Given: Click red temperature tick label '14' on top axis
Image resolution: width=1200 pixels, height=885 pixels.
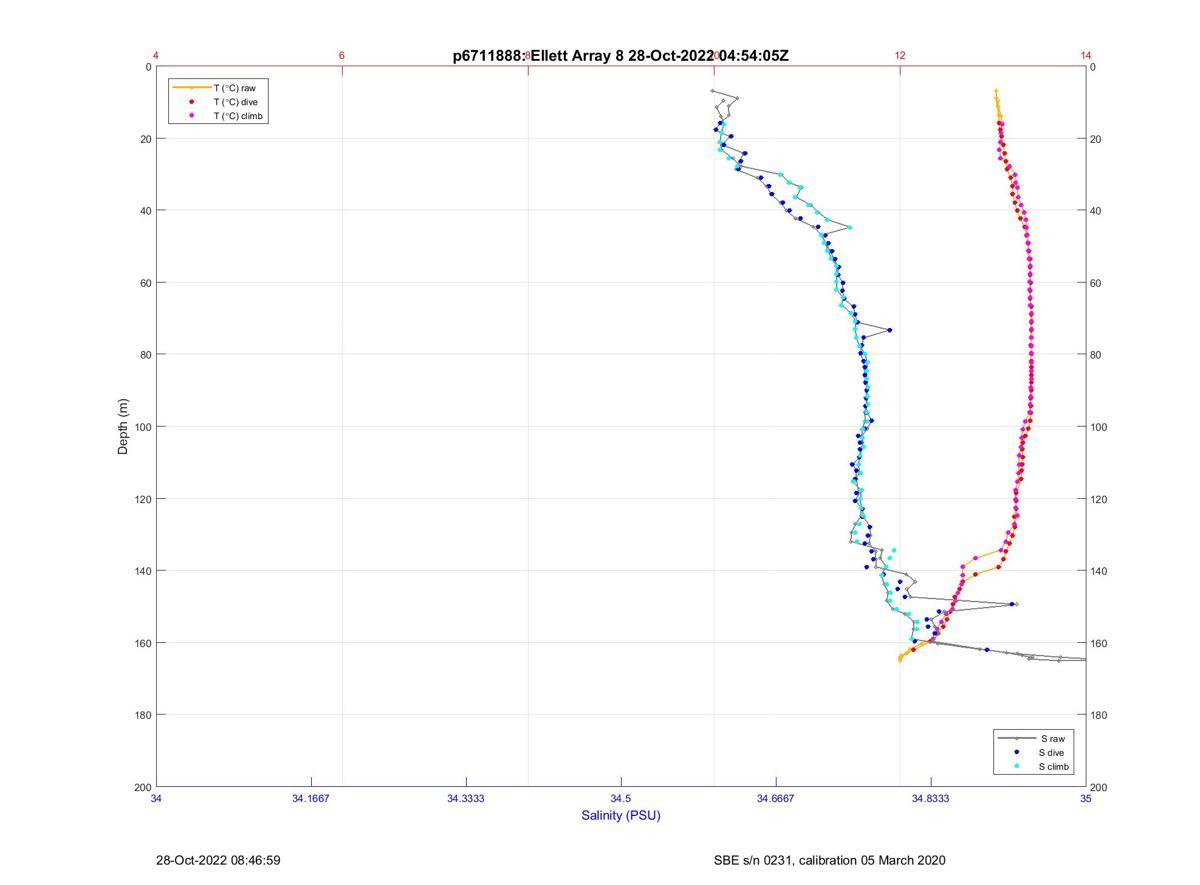Looking at the screenshot, I should point(1086,56).
